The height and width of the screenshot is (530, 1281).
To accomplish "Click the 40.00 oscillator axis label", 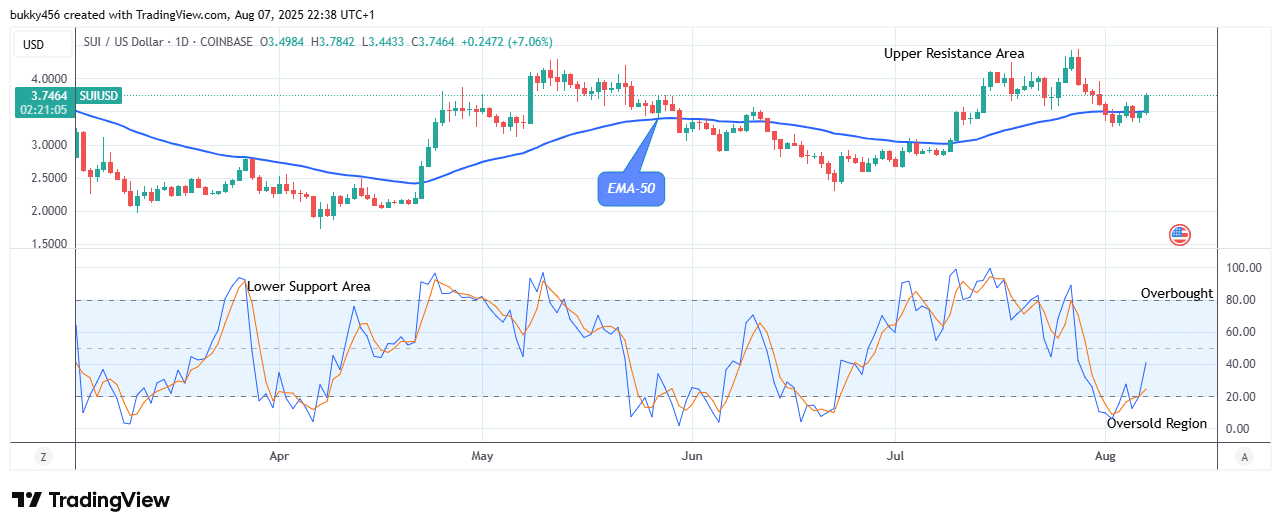I will pos(1240,364).
